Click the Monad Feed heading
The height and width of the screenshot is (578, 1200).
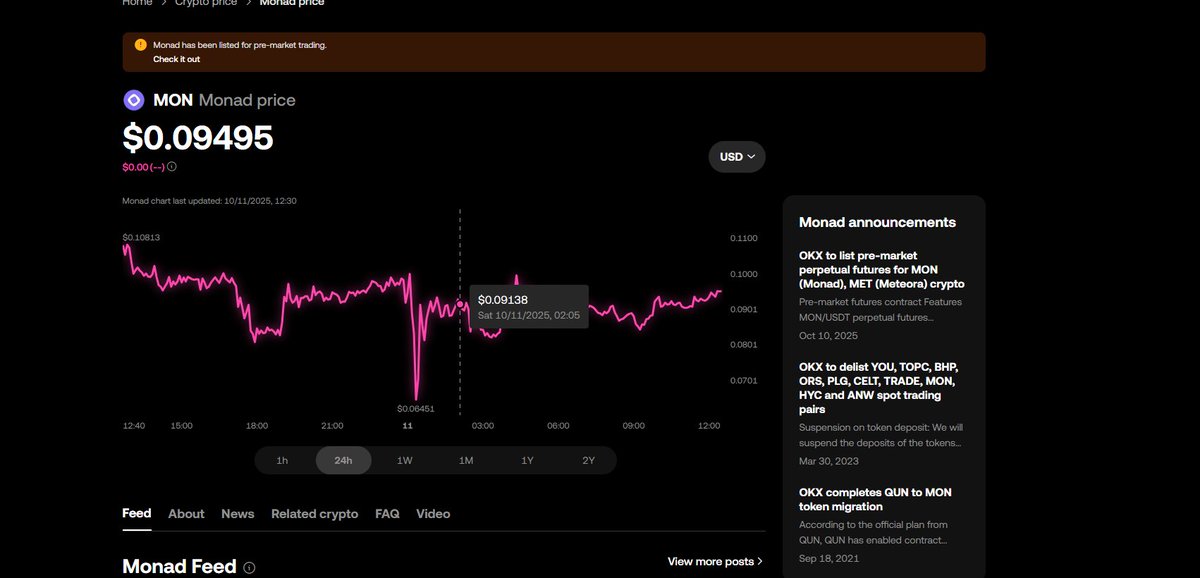[x=179, y=567]
